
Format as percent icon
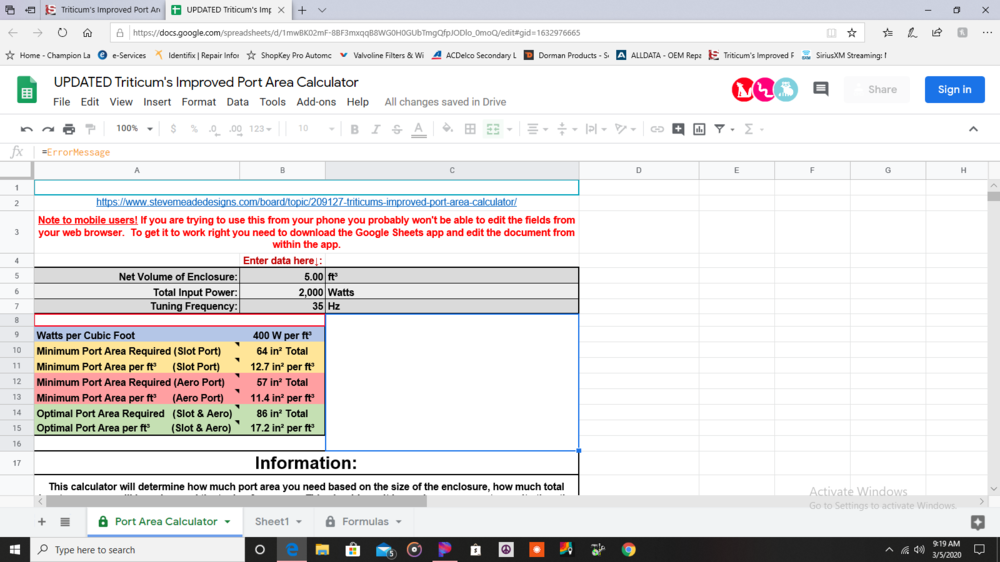coord(194,129)
